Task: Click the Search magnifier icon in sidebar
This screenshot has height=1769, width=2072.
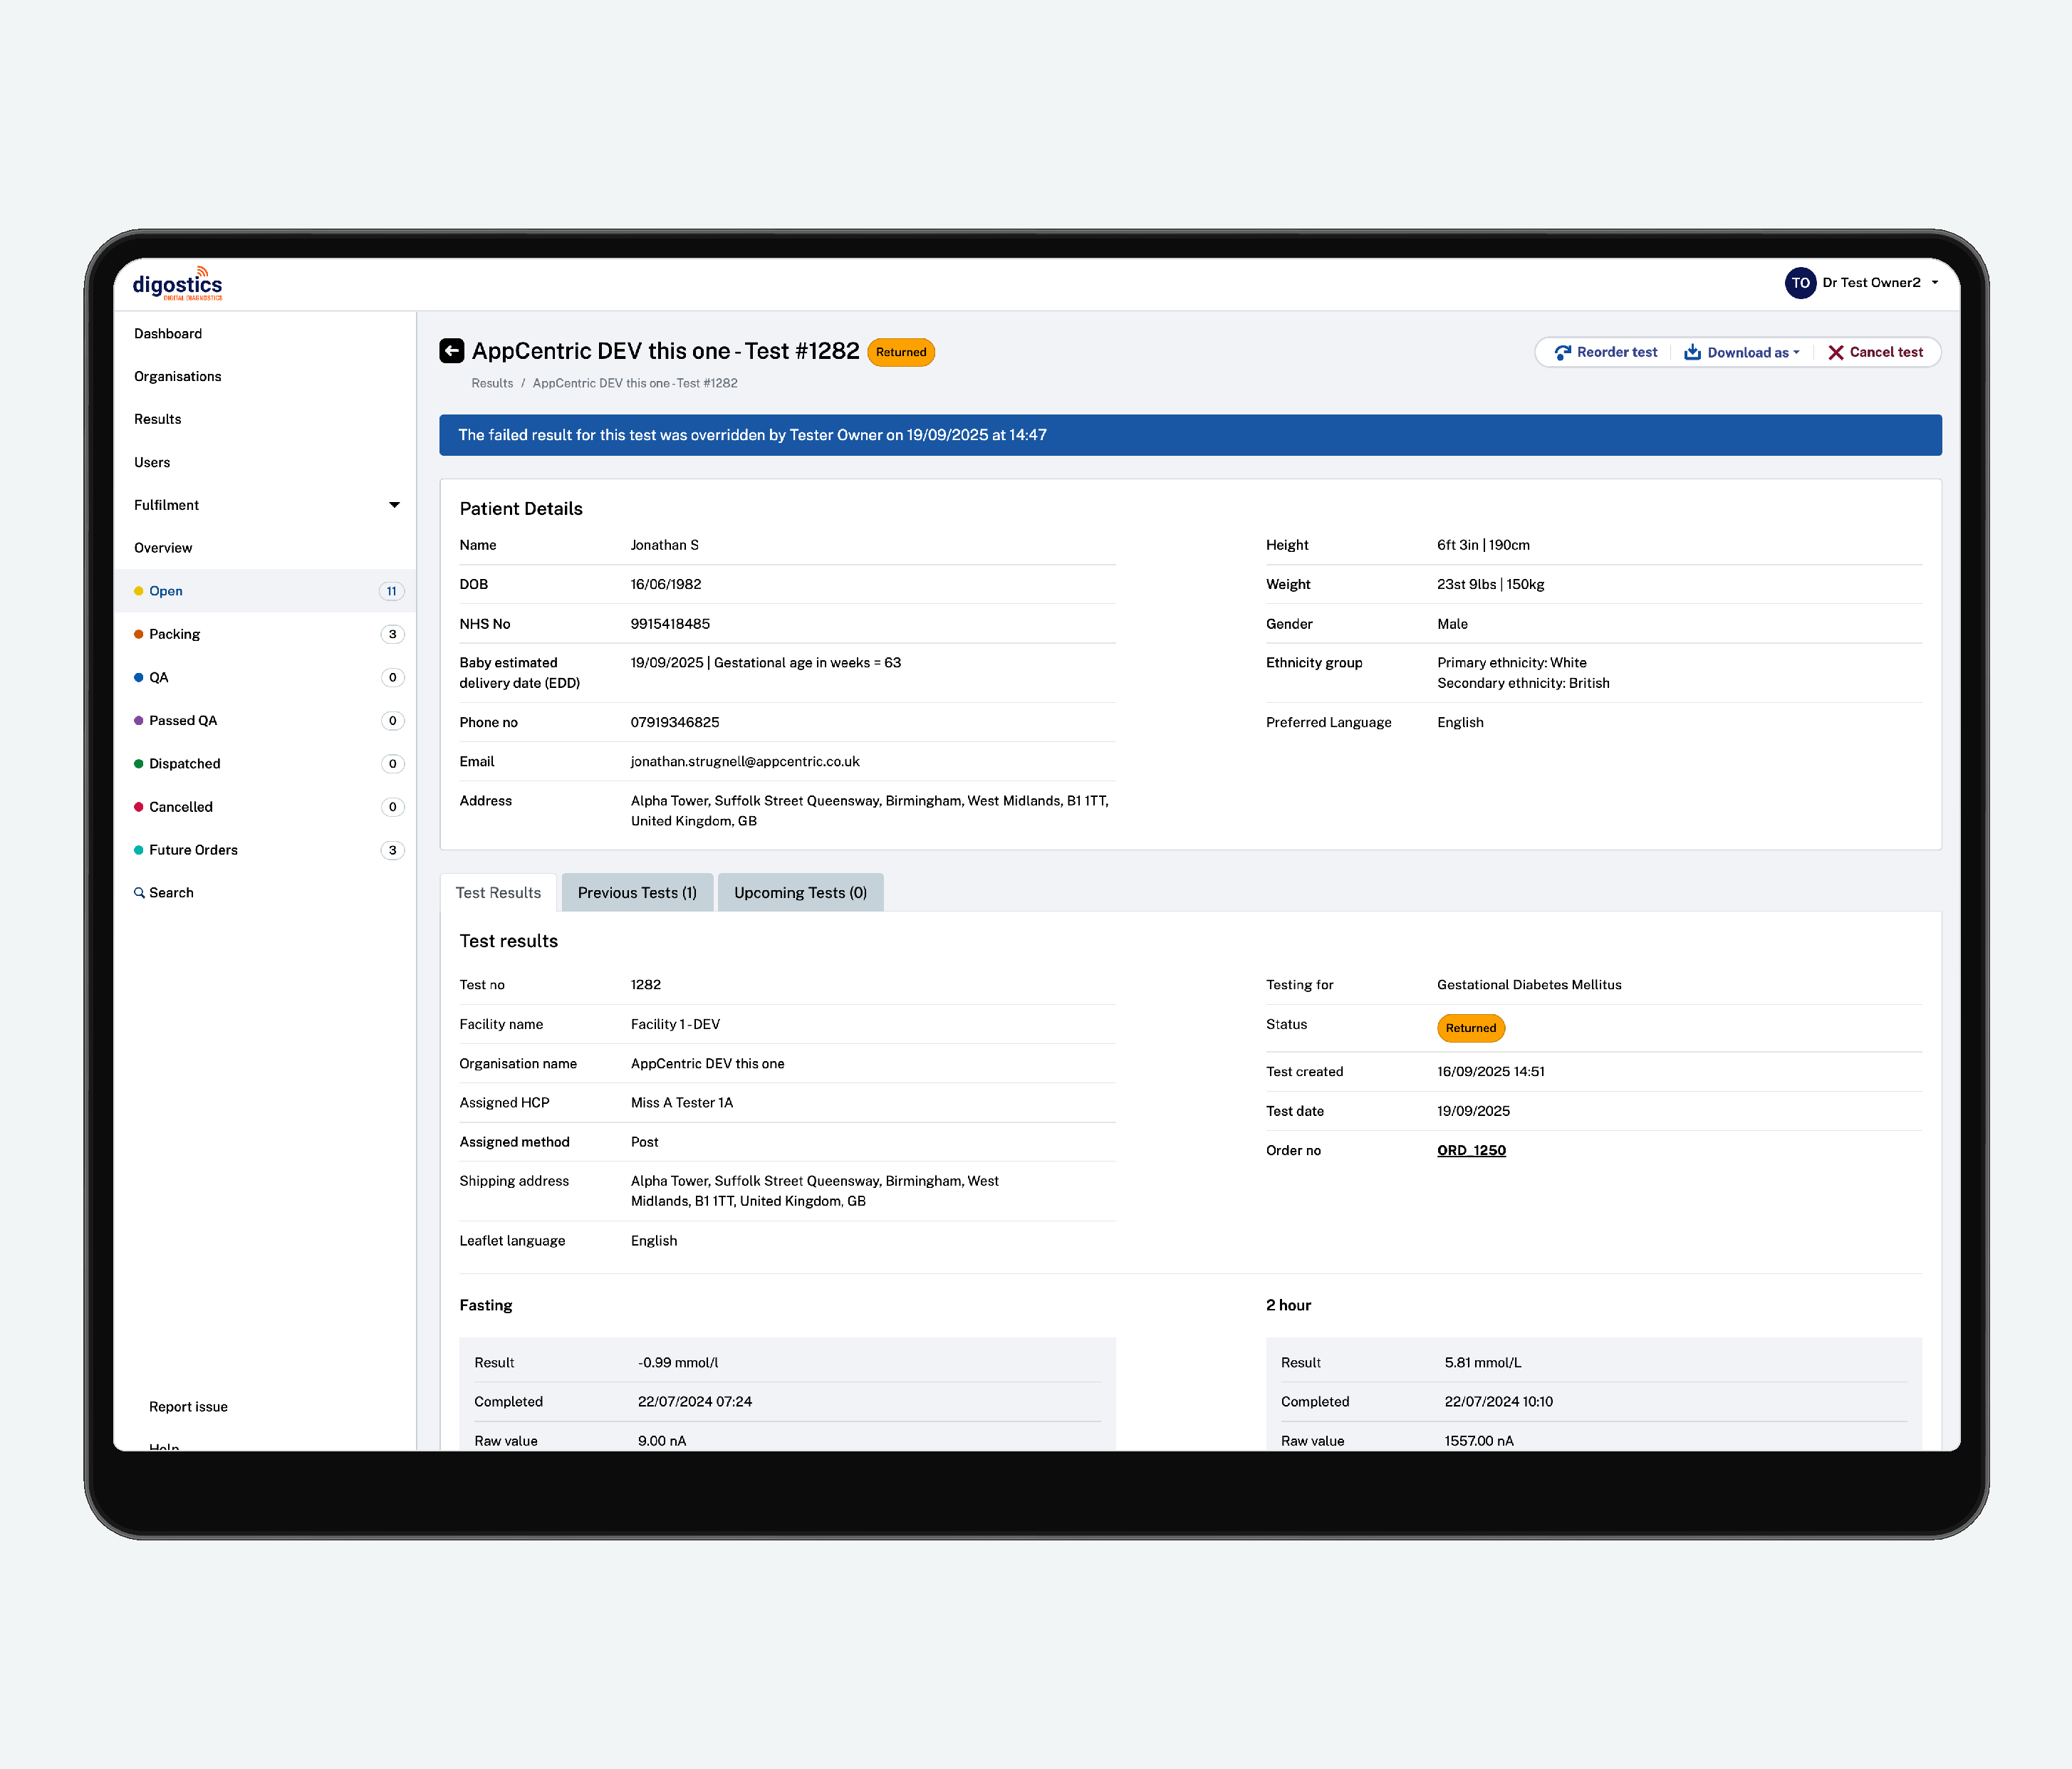Action: click(x=139, y=893)
